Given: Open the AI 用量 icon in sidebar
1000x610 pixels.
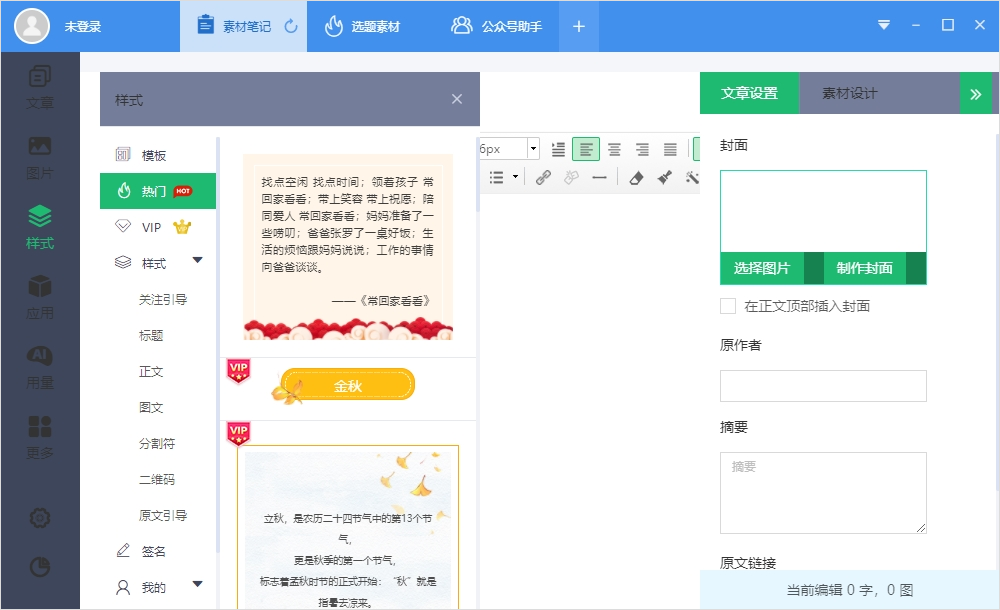Looking at the screenshot, I should [40, 356].
